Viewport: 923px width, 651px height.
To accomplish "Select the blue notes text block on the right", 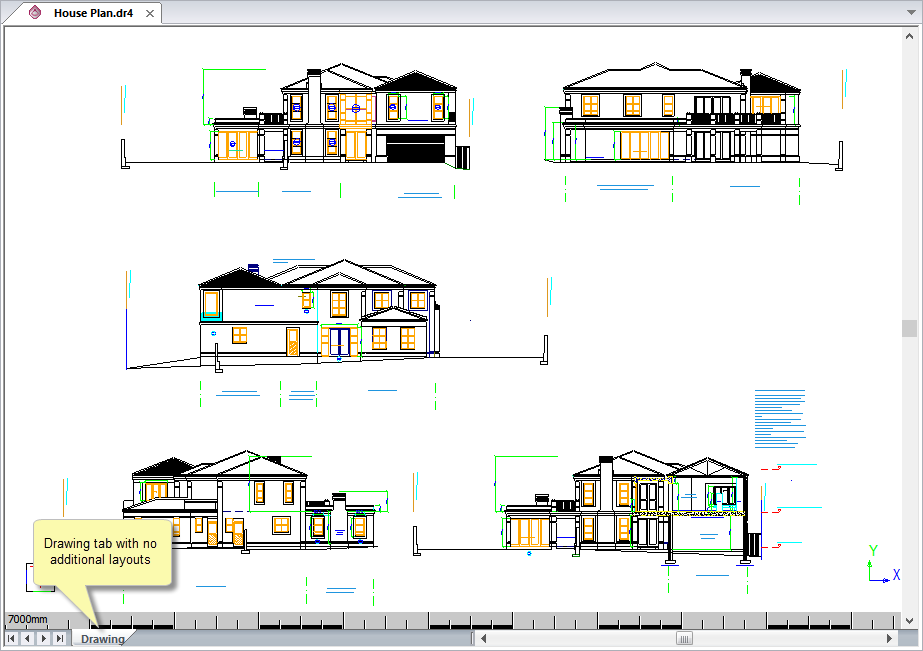I will pos(780,415).
